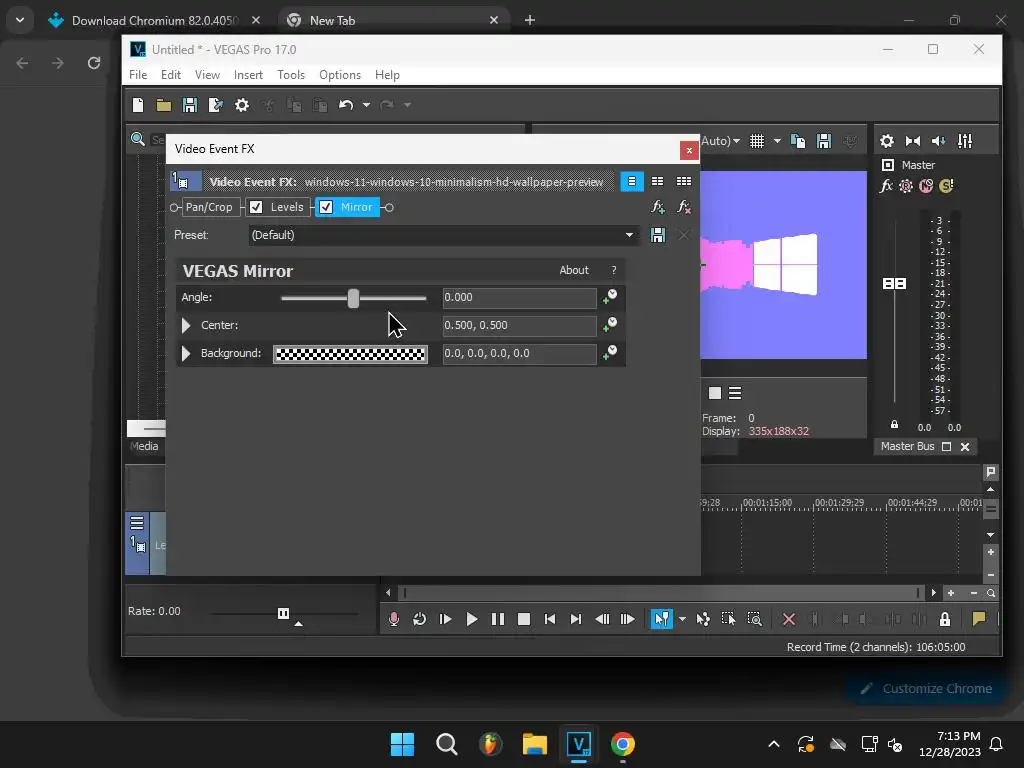The image size is (1024, 768).
Task: Click the Angle slider handle
Action: coord(353,298)
